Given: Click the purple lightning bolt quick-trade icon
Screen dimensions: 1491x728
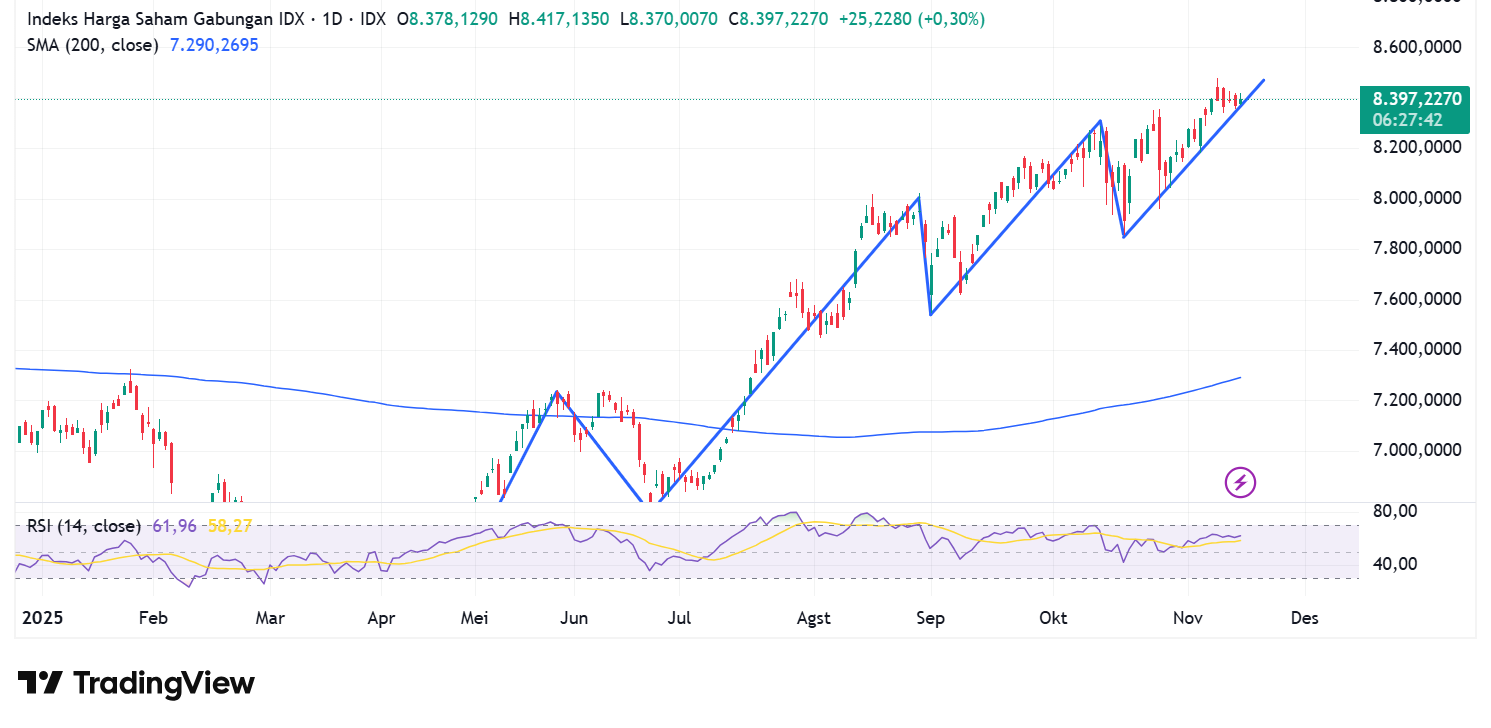Looking at the screenshot, I should 1238,483.
